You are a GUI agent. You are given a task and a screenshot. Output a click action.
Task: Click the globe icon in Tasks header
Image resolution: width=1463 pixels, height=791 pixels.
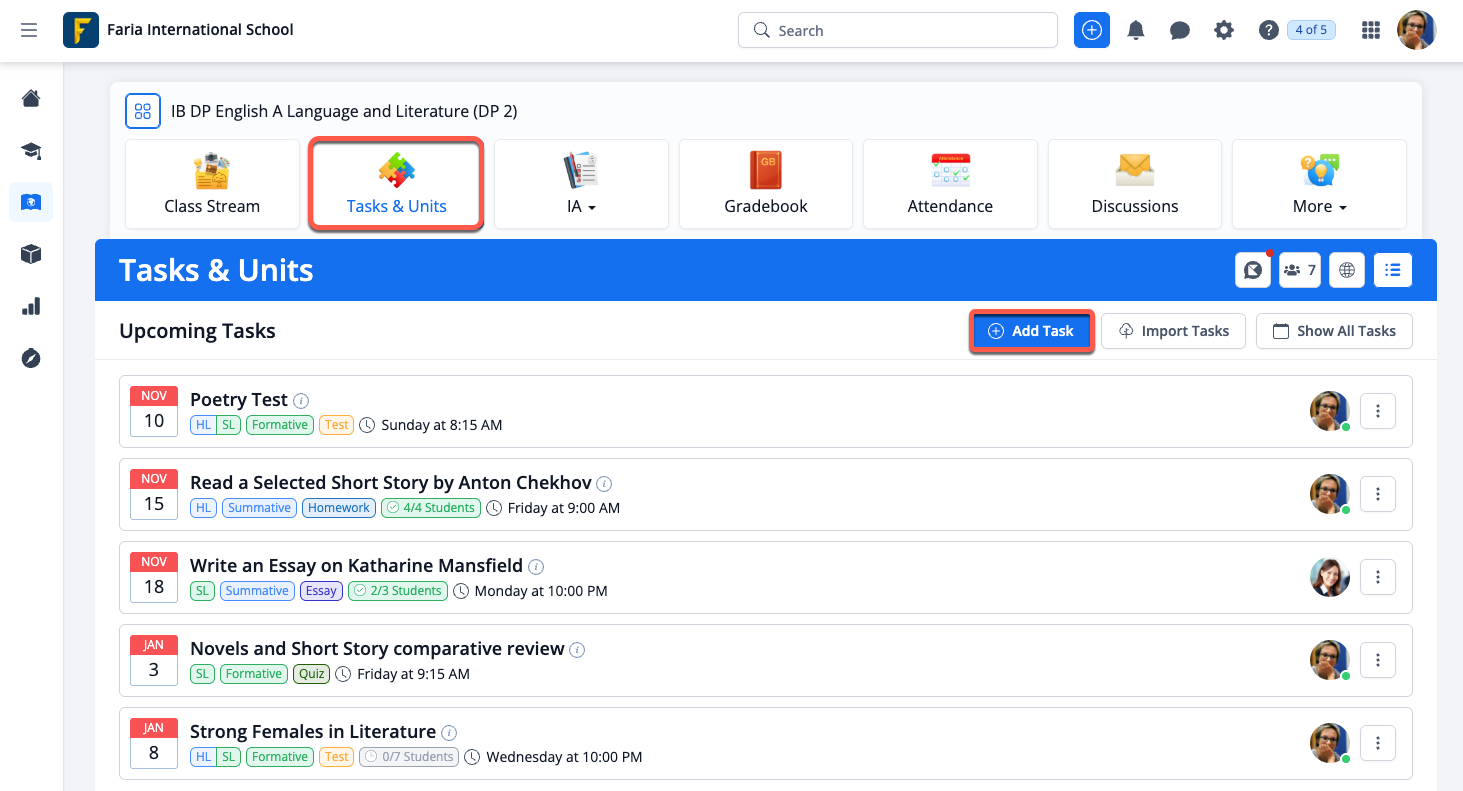click(1347, 270)
